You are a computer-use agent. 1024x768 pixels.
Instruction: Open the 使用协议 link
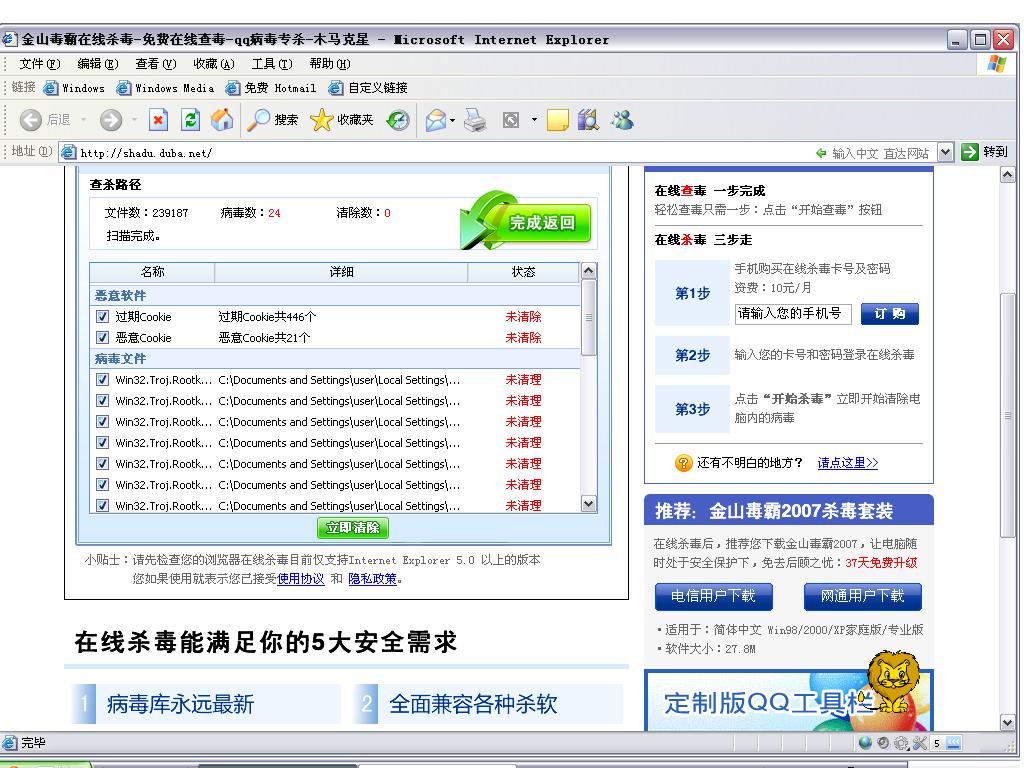click(x=300, y=579)
